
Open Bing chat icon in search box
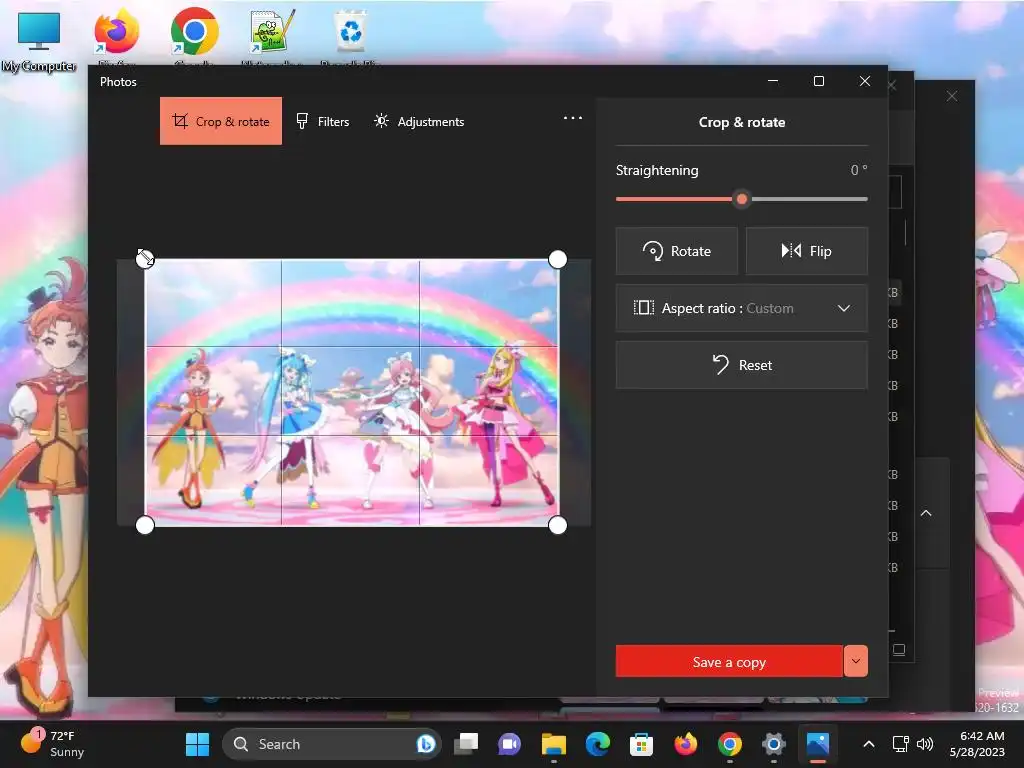[x=426, y=744]
